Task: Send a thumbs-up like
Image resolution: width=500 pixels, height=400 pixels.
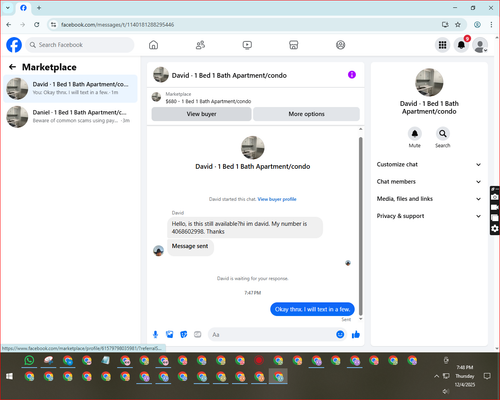Action: [x=356, y=334]
